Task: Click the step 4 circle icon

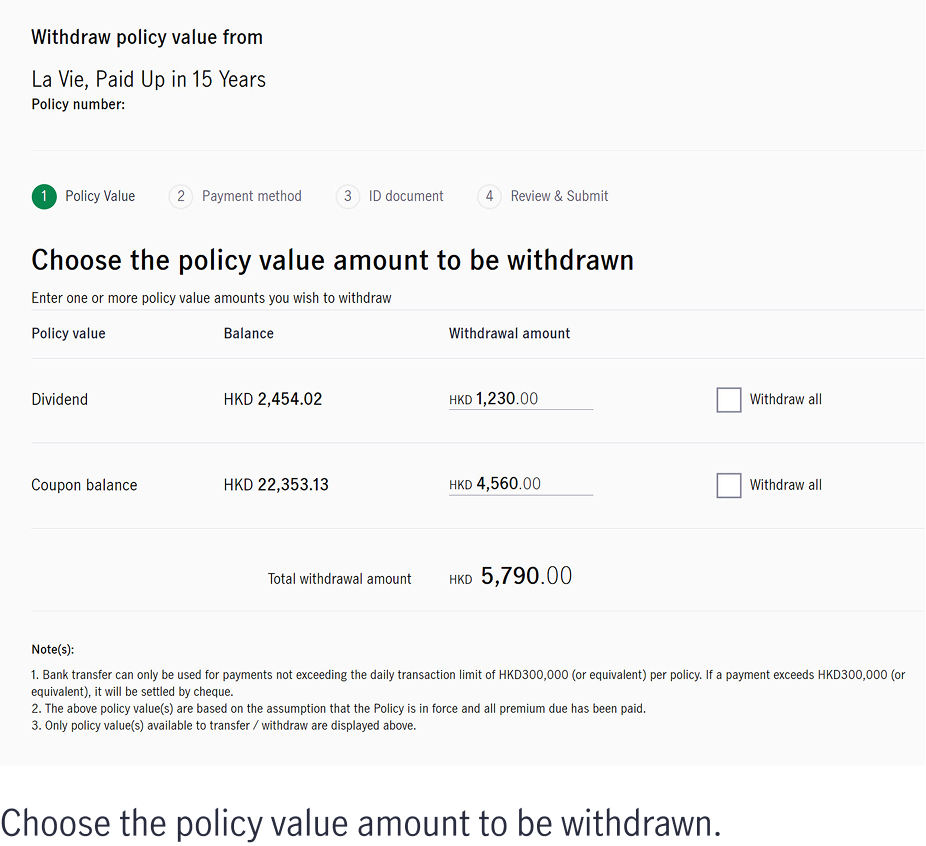Action: click(490, 197)
